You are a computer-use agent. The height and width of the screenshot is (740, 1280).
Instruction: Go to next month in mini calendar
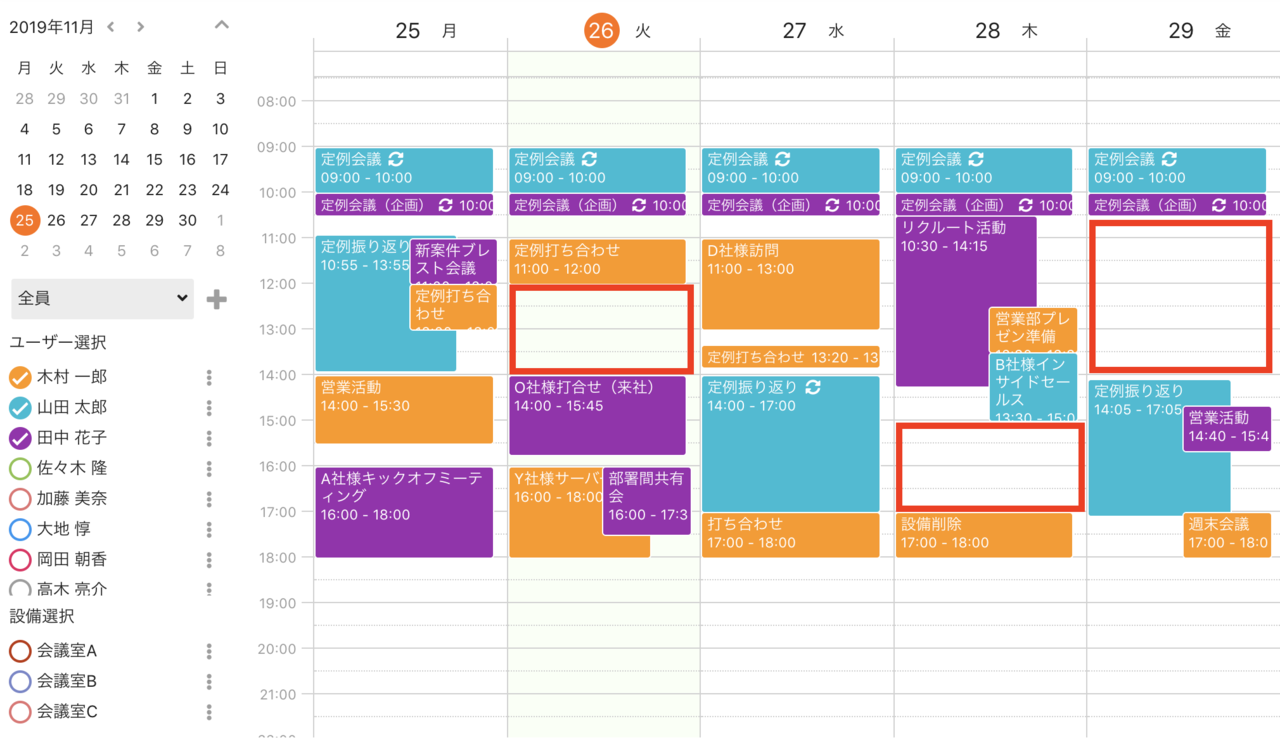(141, 27)
